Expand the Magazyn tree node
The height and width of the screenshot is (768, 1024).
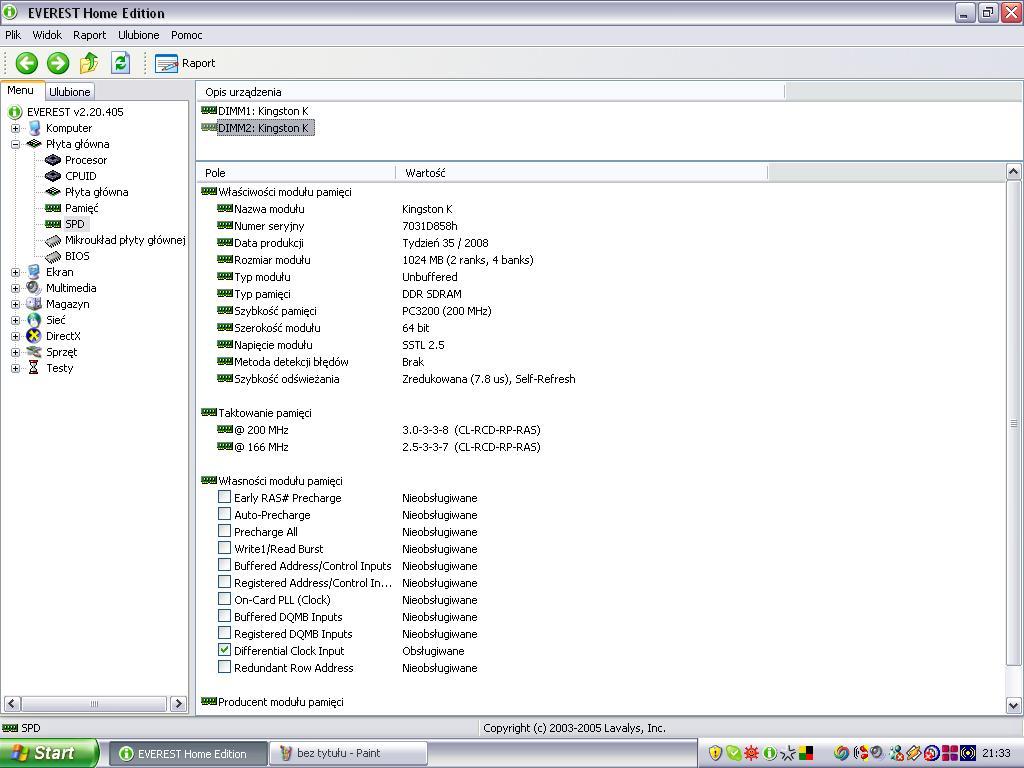(15, 304)
